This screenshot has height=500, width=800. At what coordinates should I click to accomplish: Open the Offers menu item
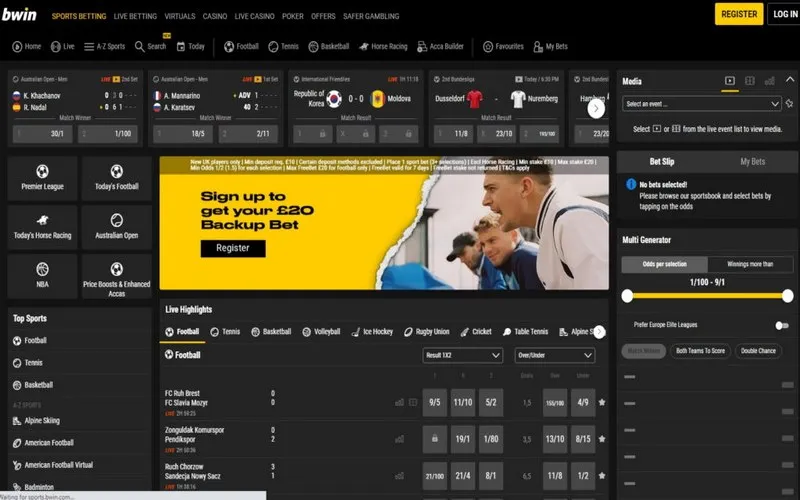323,16
